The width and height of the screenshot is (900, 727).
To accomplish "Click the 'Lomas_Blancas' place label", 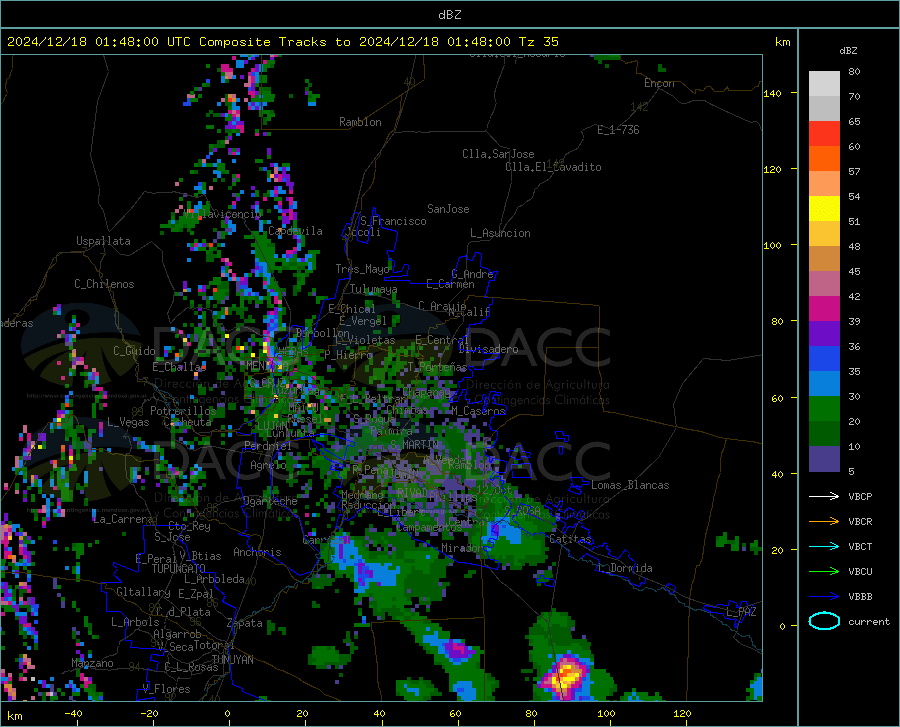I will coord(630,485).
